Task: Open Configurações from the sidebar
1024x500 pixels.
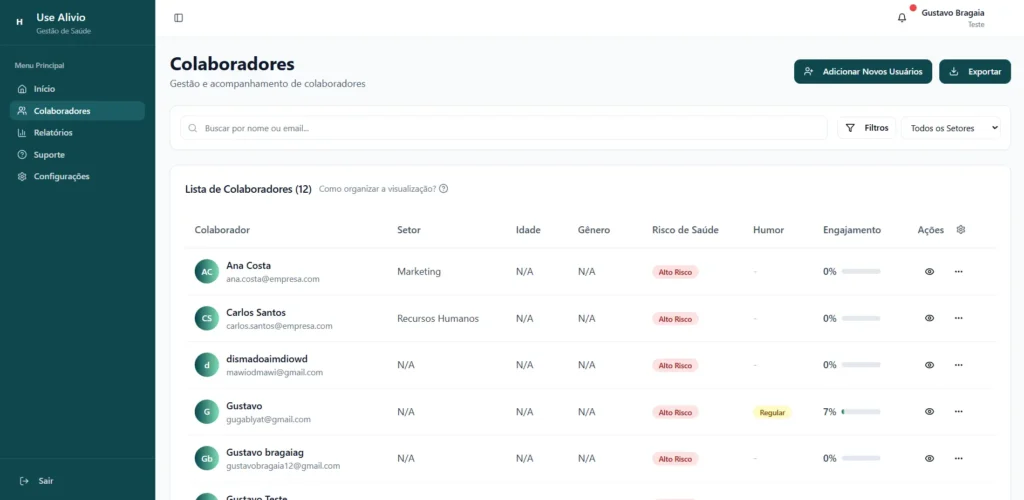Action: point(77,176)
